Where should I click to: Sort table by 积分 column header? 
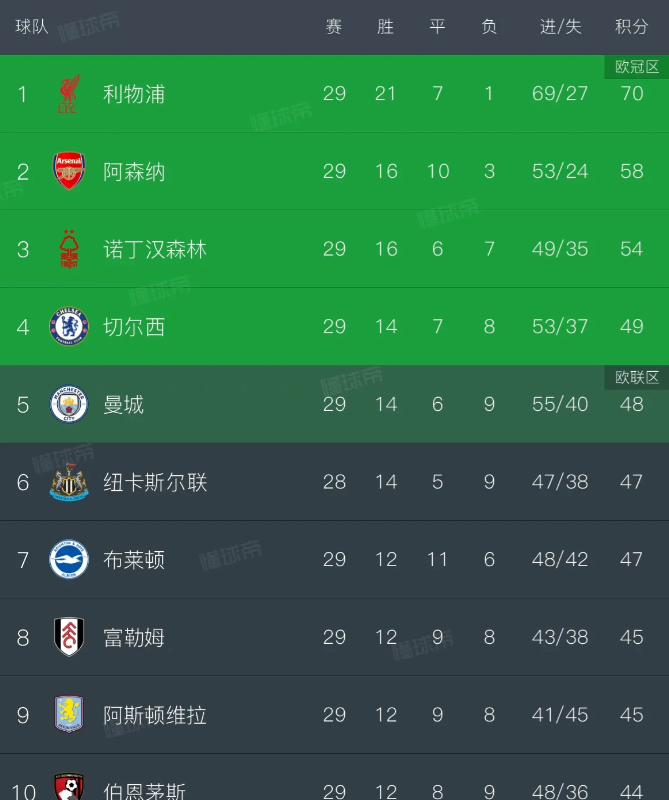click(x=632, y=27)
